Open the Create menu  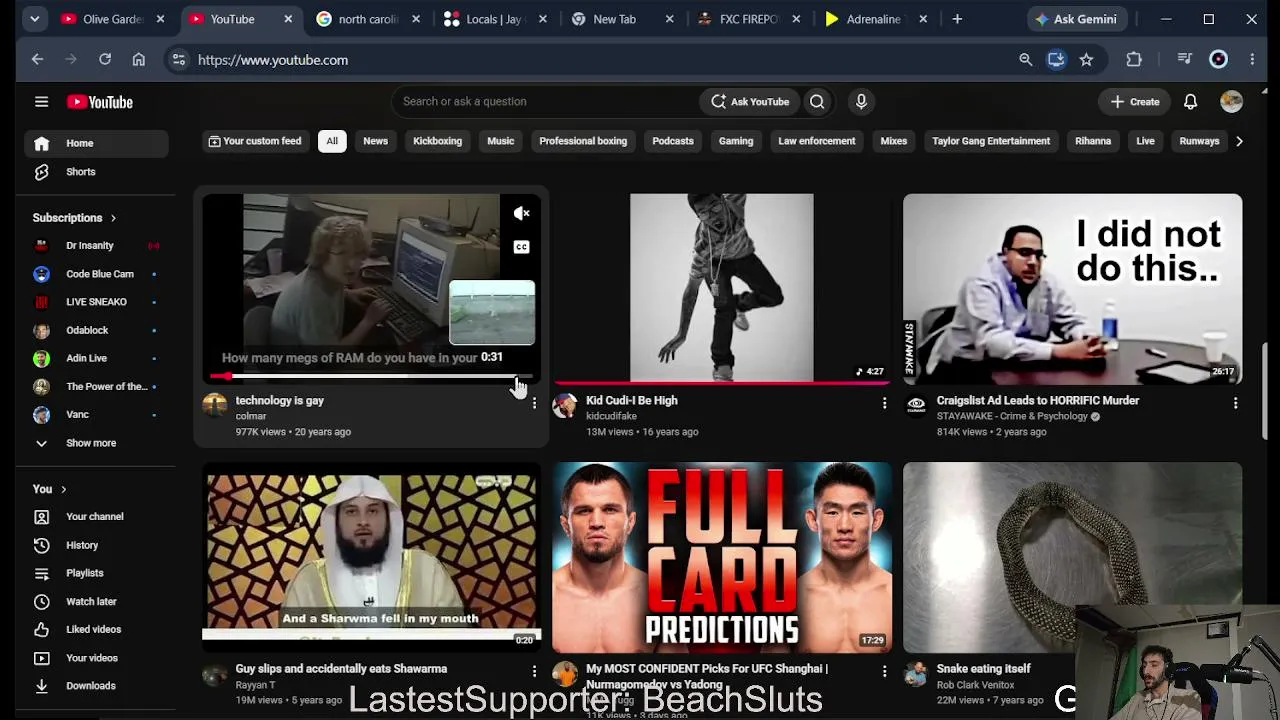[1135, 101]
